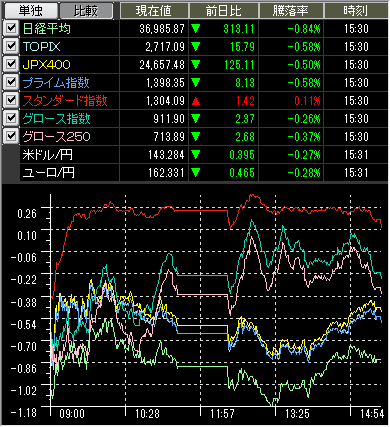390x427 pixels.
Task: Uncheck the グロース指数 checkbox
Action: click(11, 118)
